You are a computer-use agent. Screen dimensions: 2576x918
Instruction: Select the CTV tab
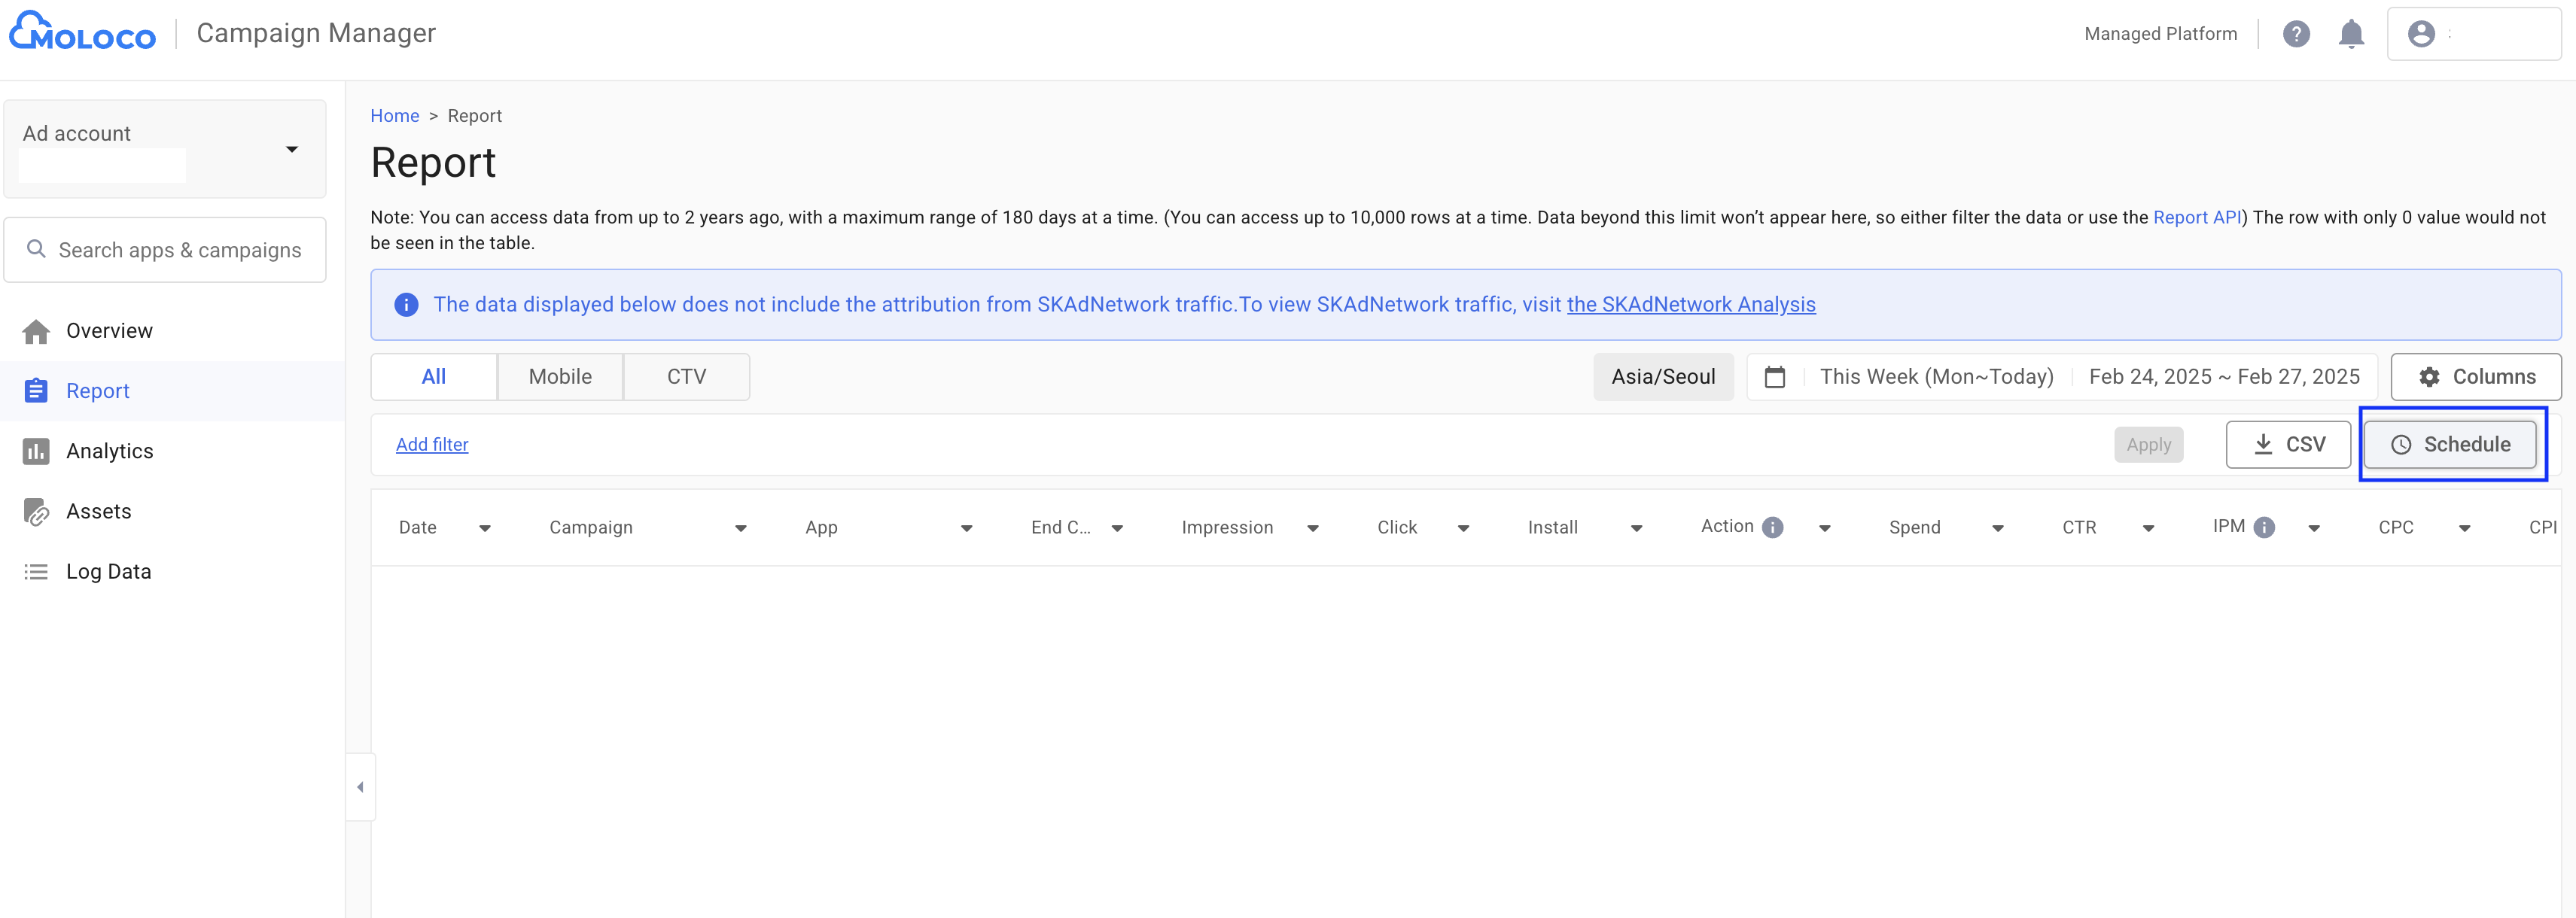click(x=687, y=376)
